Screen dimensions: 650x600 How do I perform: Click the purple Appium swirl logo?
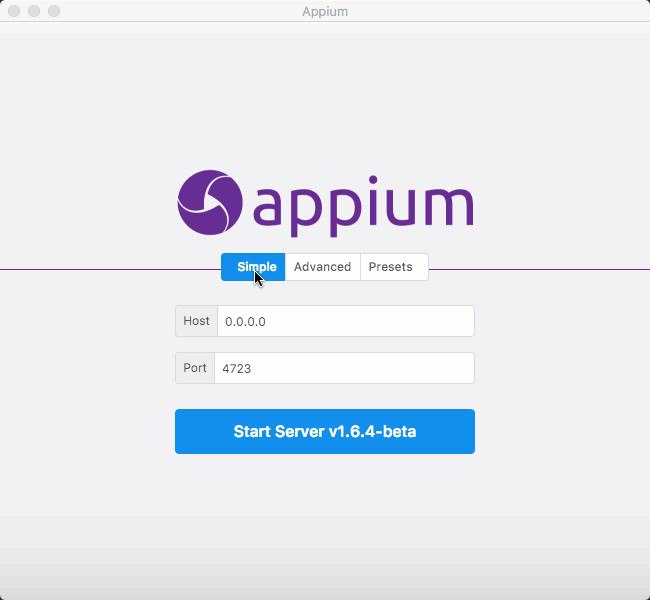click(x=210, y=202)
